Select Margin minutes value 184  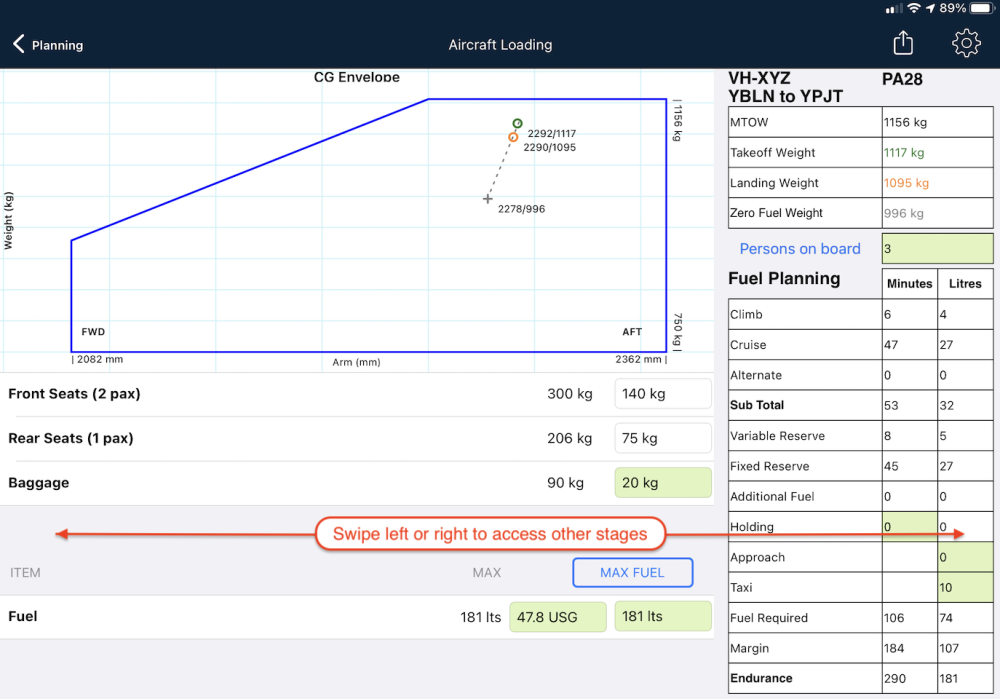tap(909, 648)
